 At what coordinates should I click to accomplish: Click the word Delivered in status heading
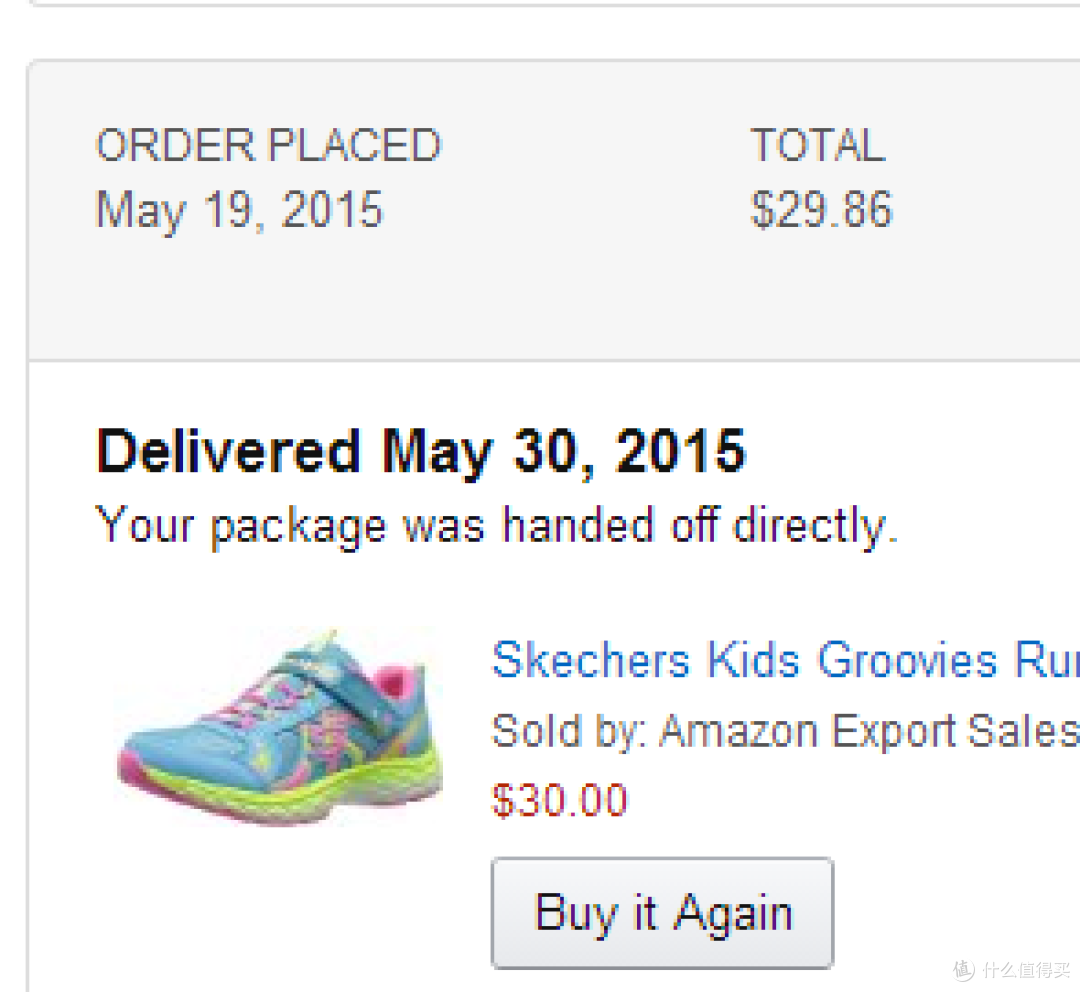[x=228, y=451]
